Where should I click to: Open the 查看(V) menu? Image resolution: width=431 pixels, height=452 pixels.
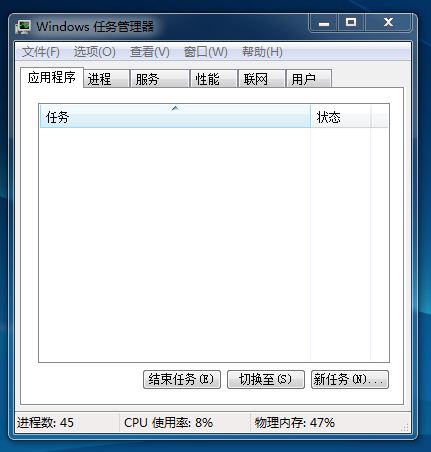[150, 52]
